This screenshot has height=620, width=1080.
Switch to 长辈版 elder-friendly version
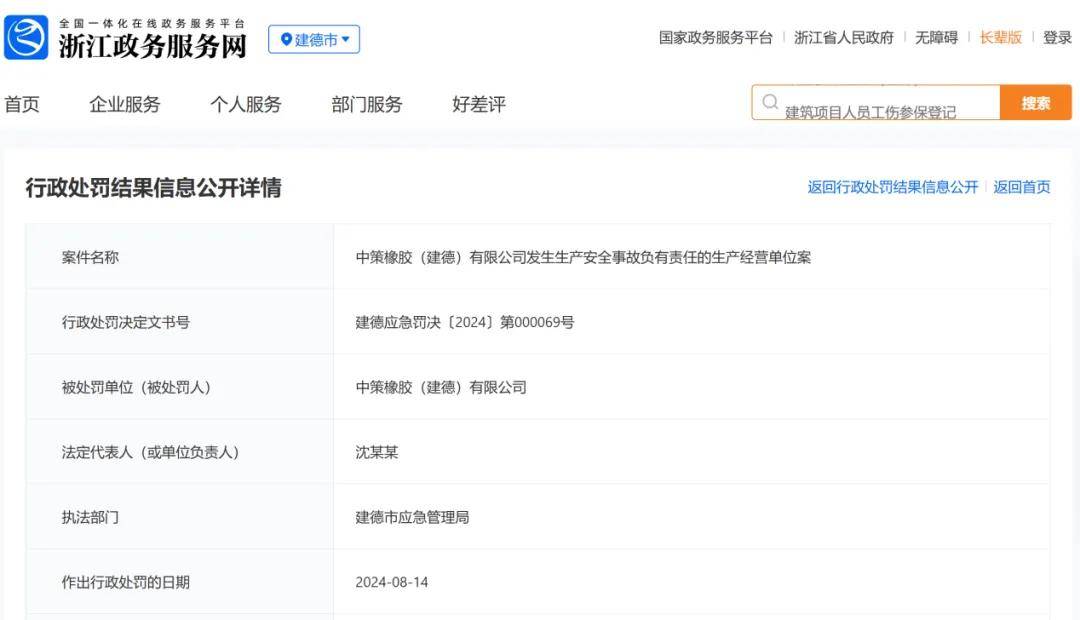1000,38
